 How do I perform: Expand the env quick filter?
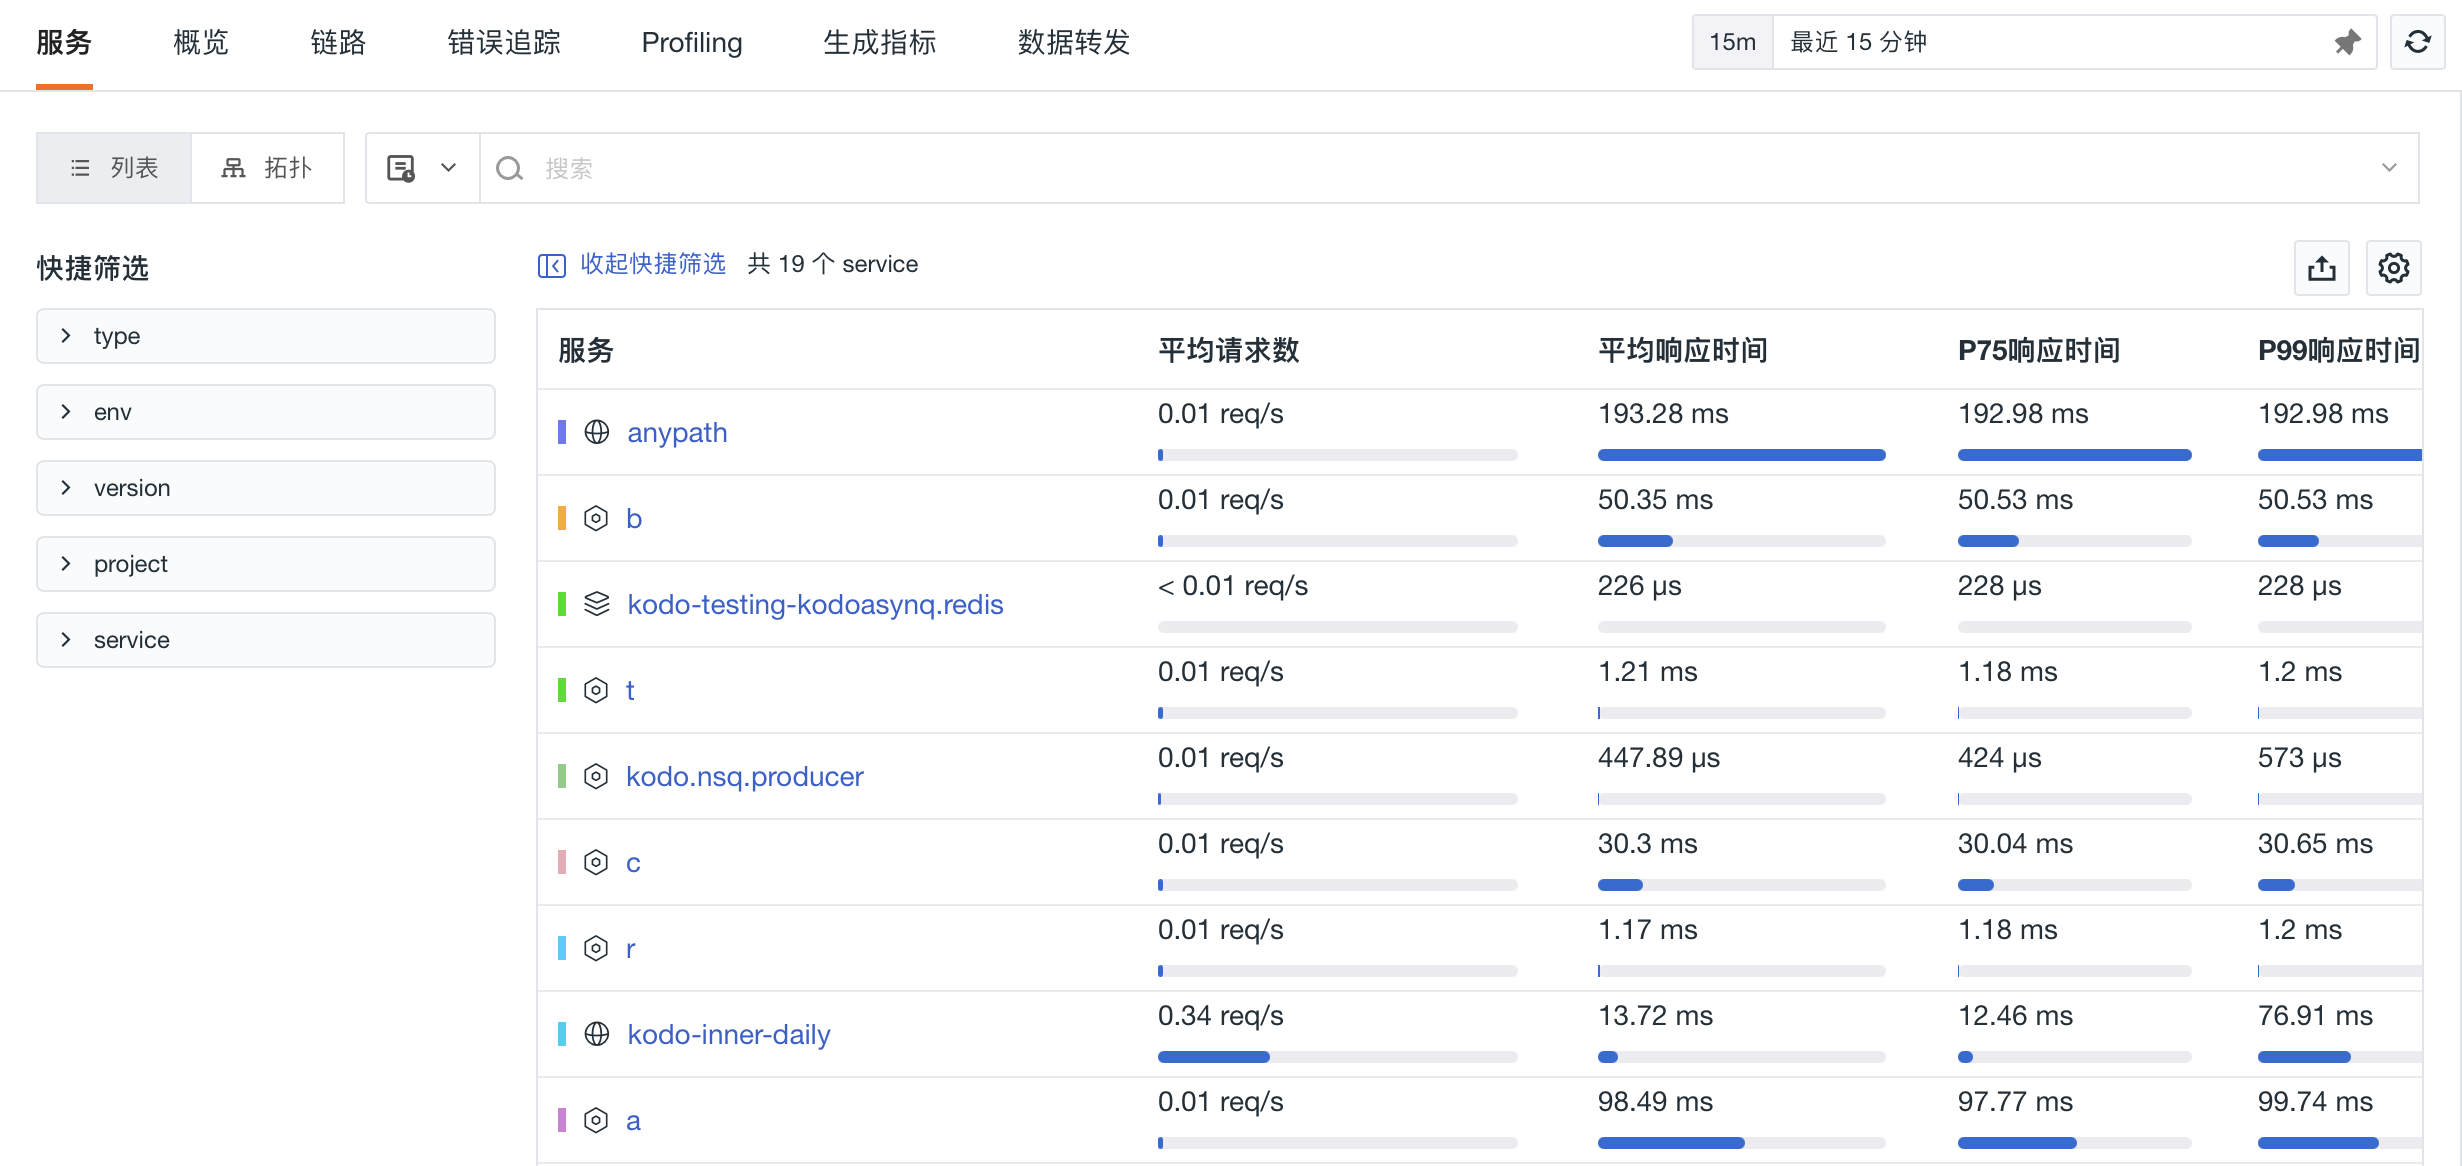(266, 412)
